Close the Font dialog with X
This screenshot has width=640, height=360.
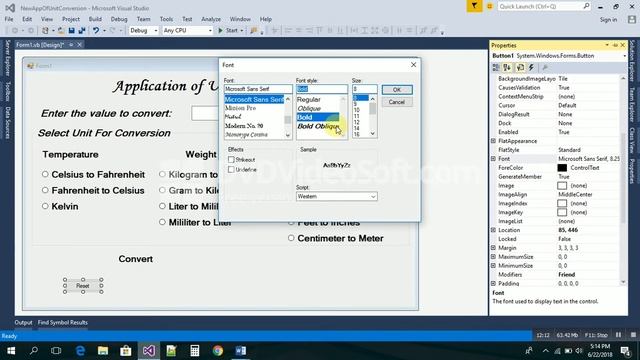(413, 65)
